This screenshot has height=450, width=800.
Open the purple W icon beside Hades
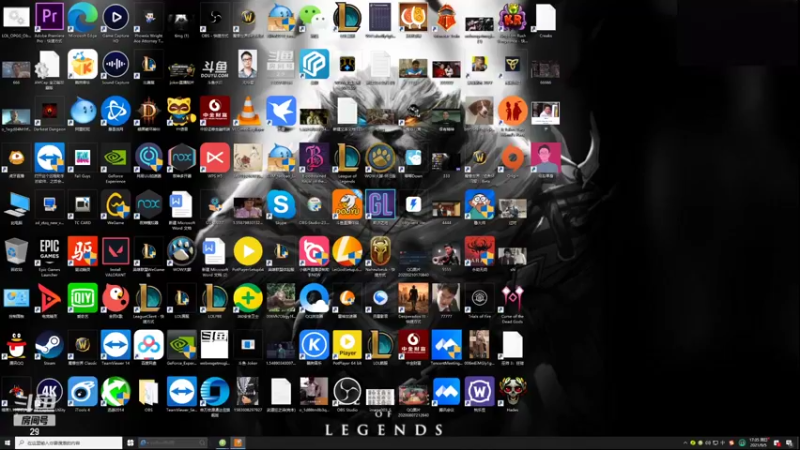[x=479, y=391]
